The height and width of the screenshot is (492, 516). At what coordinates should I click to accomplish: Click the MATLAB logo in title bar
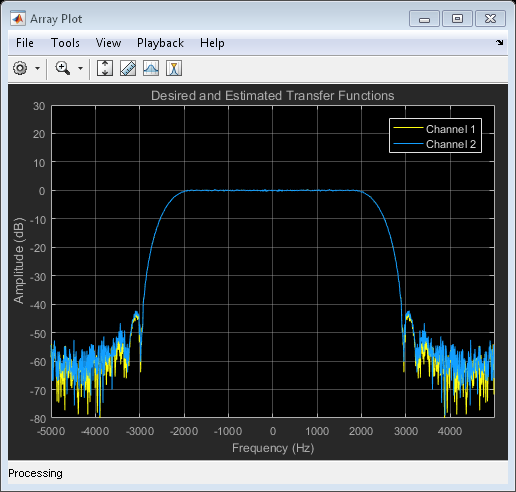click(18, 19)
